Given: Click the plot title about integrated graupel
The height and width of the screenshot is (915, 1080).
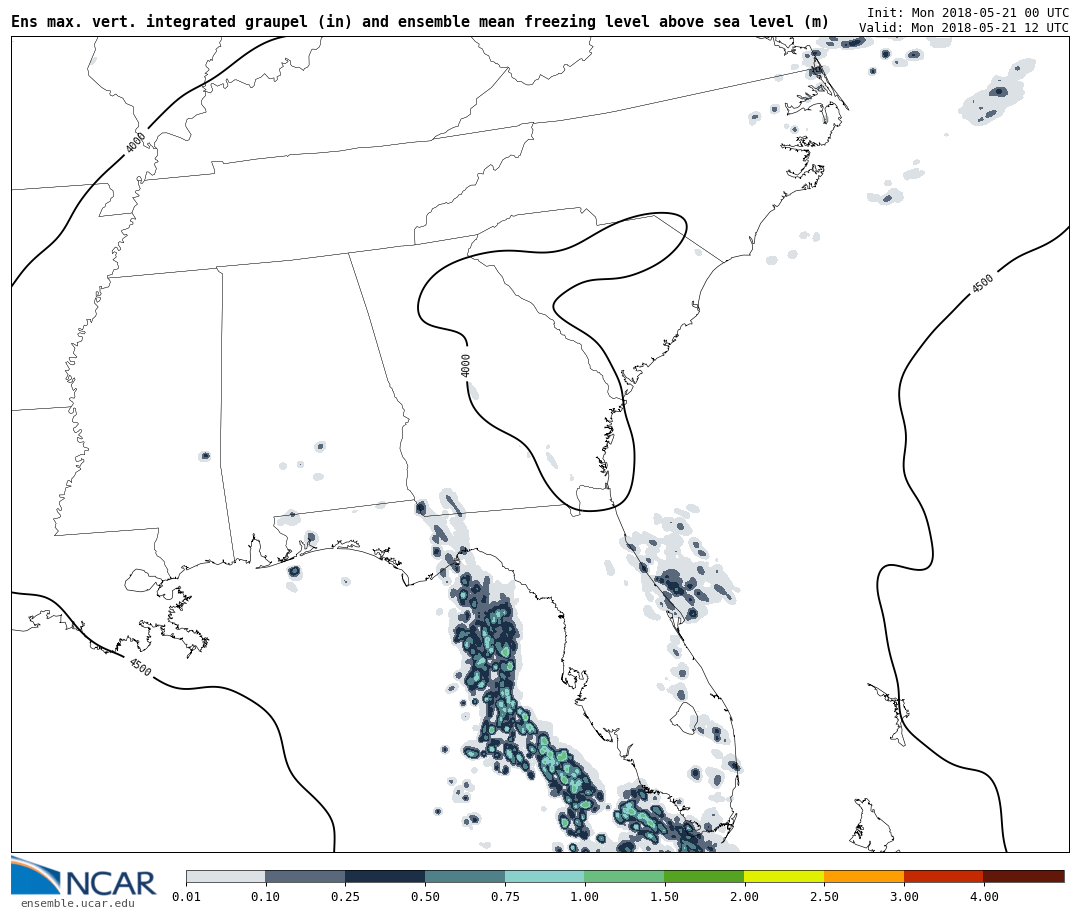Looking at the screenshot, I should click(x=420, y=22).
